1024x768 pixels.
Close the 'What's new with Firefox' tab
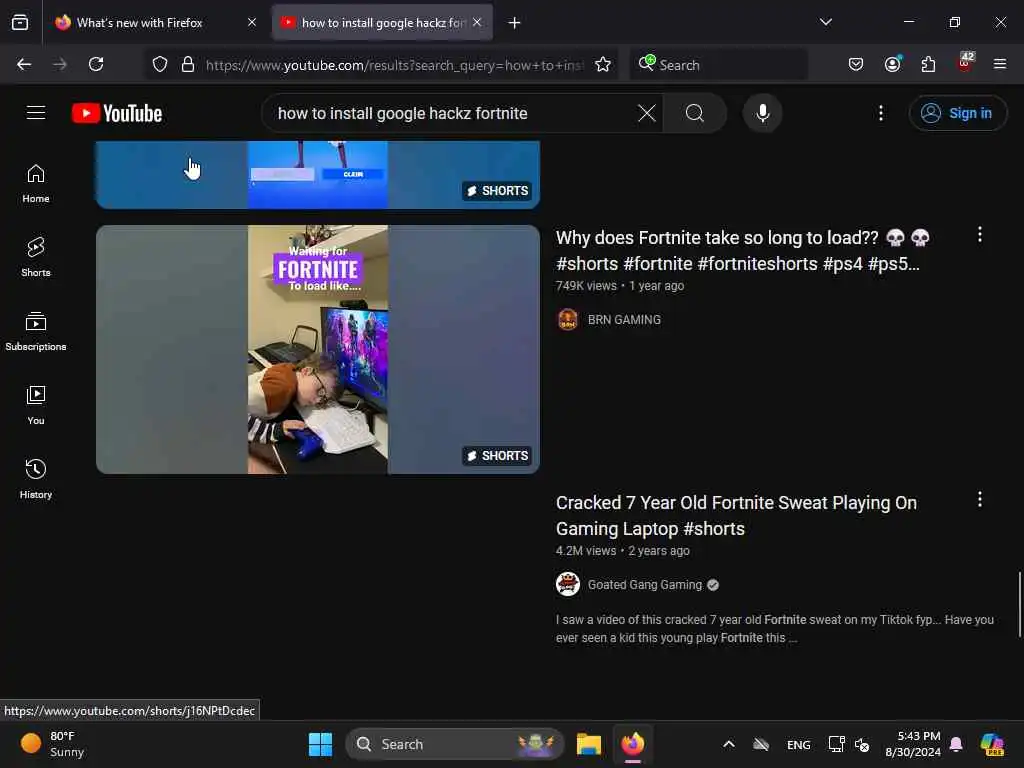click(x=252, y=23)
